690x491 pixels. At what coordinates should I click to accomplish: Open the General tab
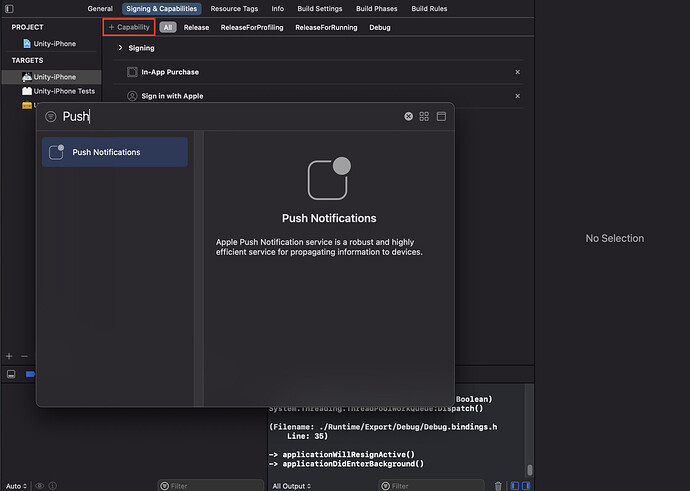point(100,8)
